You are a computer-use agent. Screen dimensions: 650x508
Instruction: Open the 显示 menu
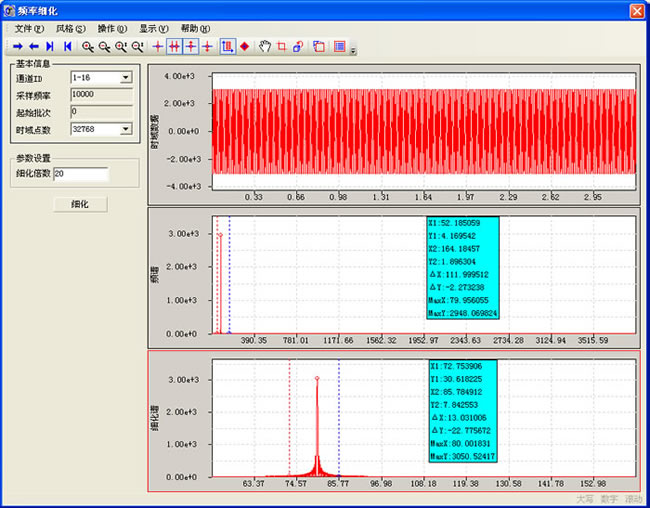pyautogui.click(x=153, y=29)
